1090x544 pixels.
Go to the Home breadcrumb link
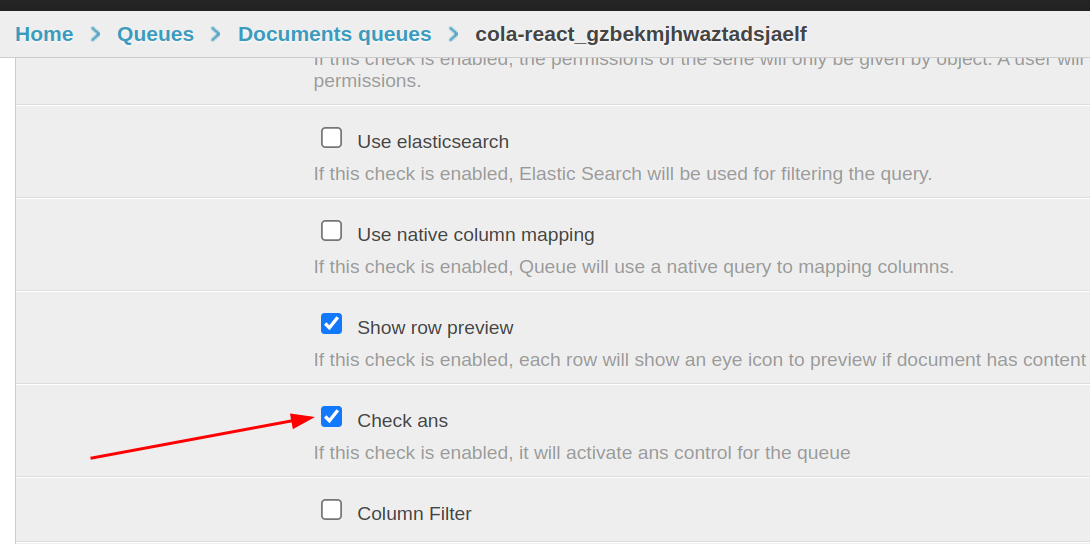[44, 34]
